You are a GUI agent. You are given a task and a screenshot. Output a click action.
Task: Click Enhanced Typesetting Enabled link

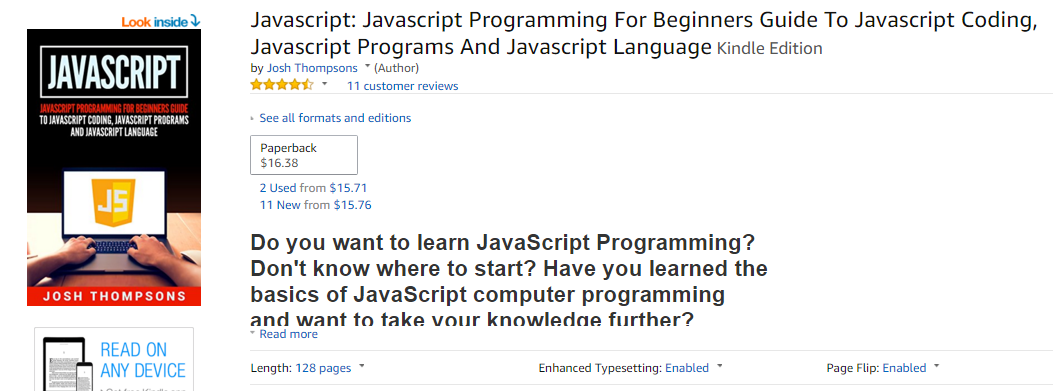pos(687,368)
